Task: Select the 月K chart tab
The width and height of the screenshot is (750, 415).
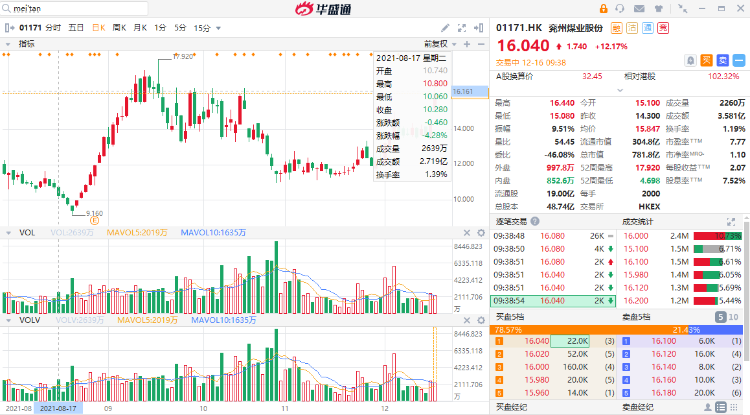Action: tap(140, 28)
